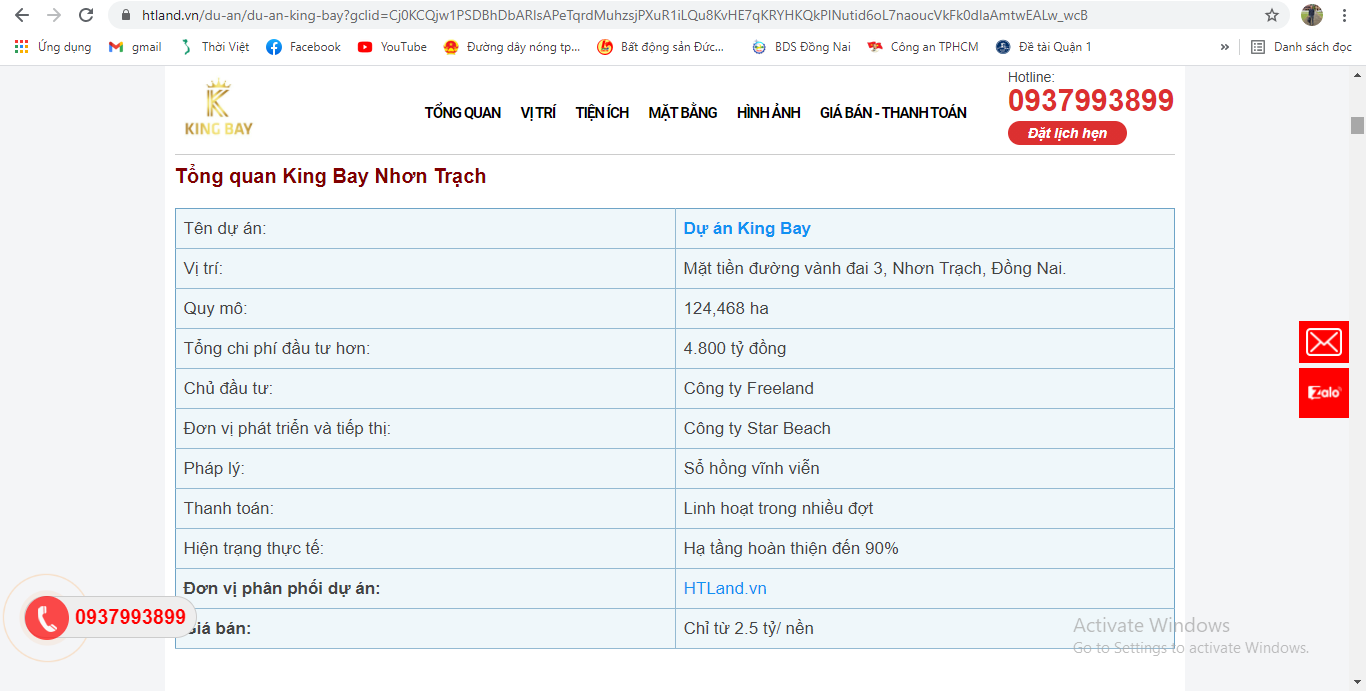Open the MẶT BẰNG section
This screenshot has height=691, width=1366.
pyautogui.click(x=682, y=113)
